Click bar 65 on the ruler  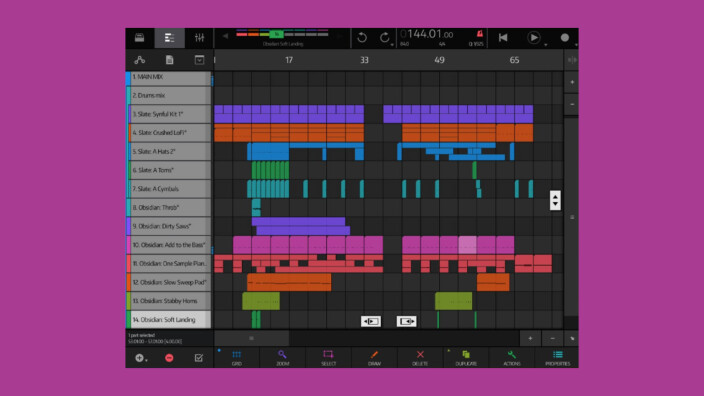[514, 60]
